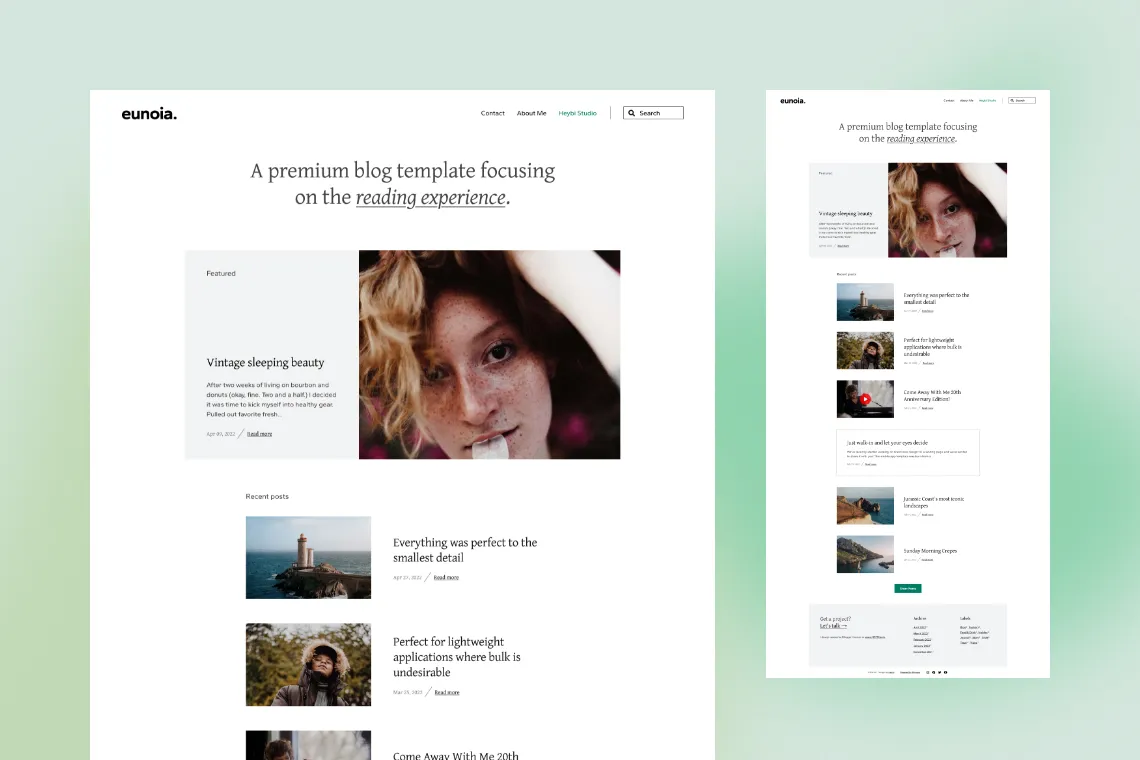Click 'Vintage sleeping beauty' title in large preview
The image size is (1140, 760).
(265, 362)
